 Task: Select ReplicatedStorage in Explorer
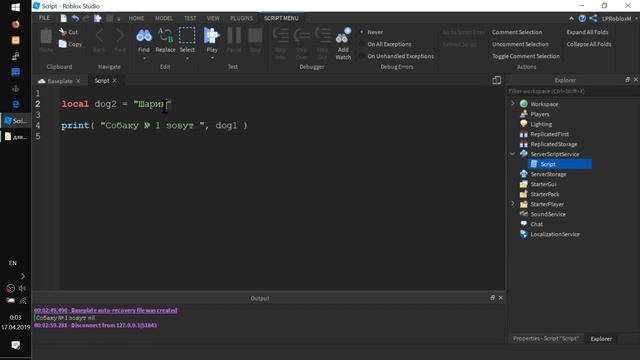tap(553, 144)
